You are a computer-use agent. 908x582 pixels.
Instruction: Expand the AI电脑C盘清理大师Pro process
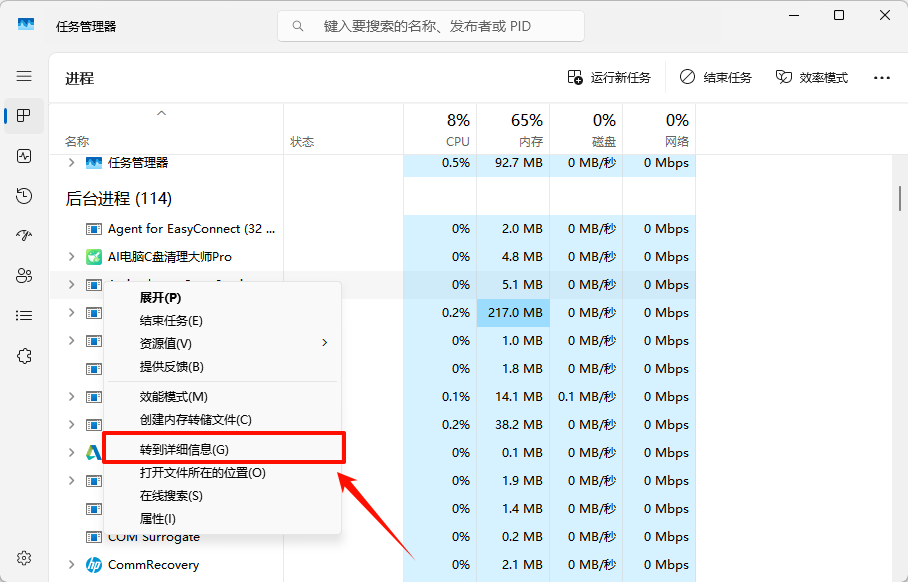tap(71, 257)
